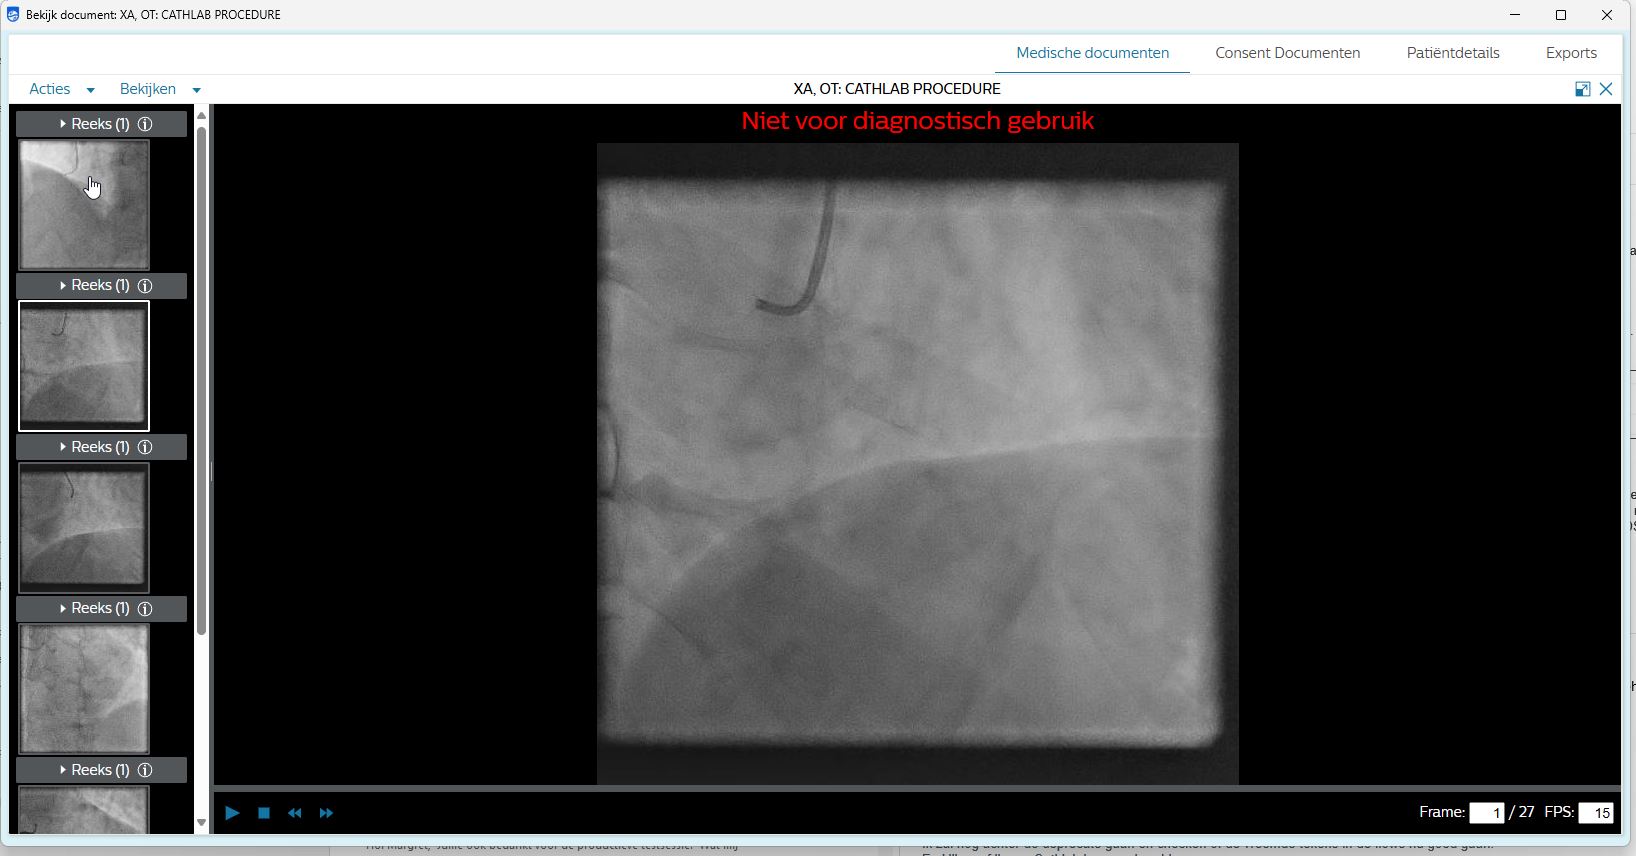Click the info icon on first Reeks header
1636x856 pixels.
click(x=145, y=124)
